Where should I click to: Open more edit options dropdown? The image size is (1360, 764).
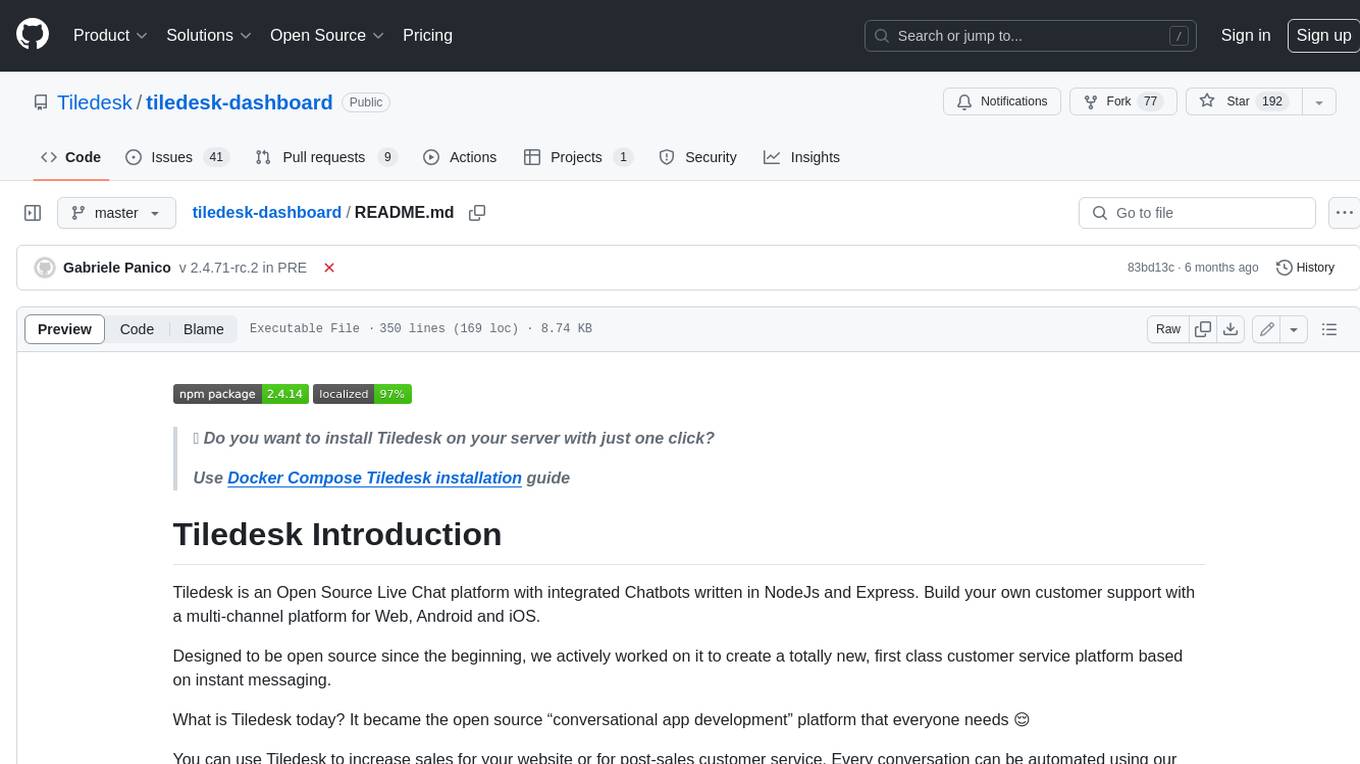1294,329
